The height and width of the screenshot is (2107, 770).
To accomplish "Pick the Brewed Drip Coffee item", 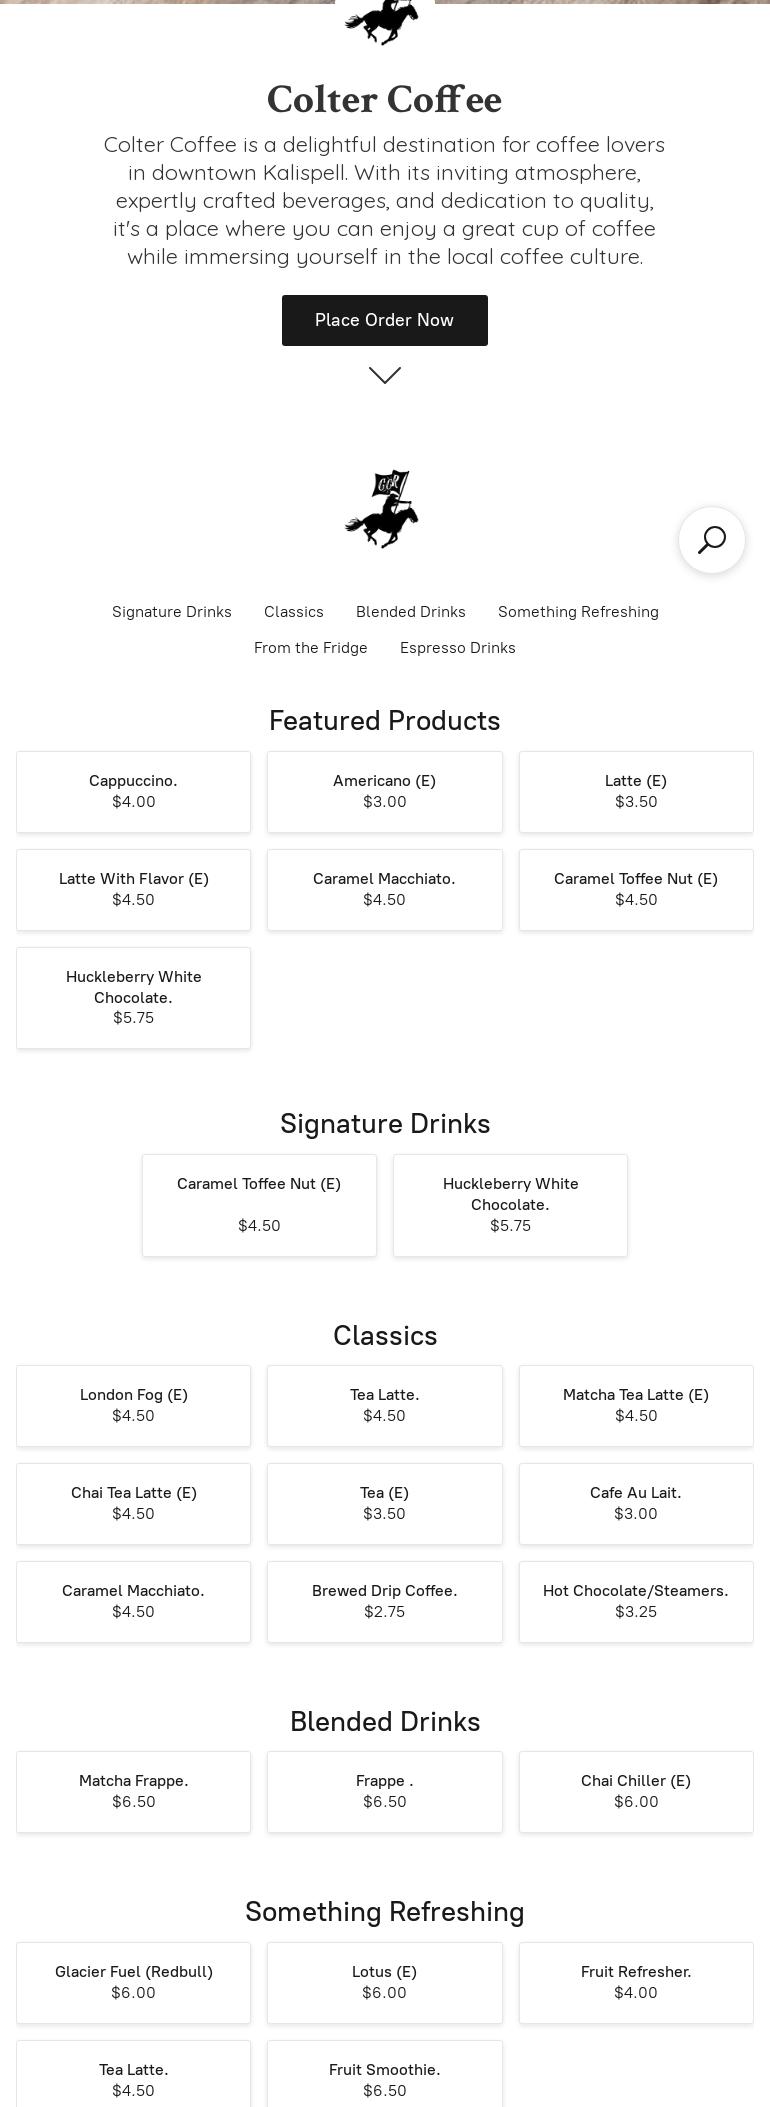I will 385,1601.
